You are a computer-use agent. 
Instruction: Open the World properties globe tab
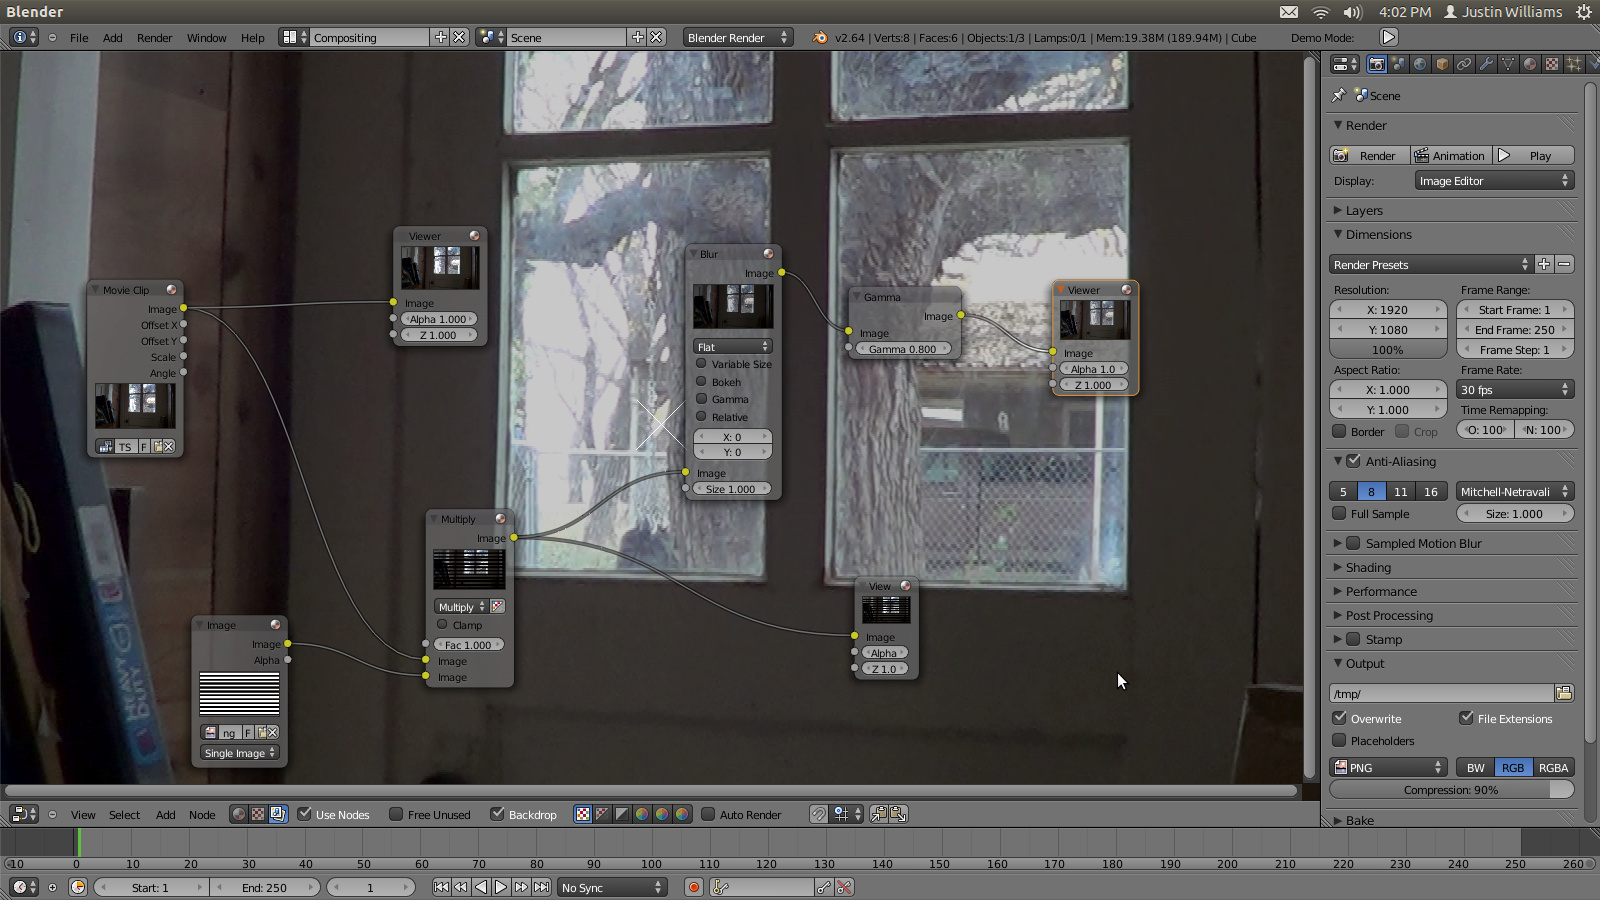click(x=1420, y=64)
